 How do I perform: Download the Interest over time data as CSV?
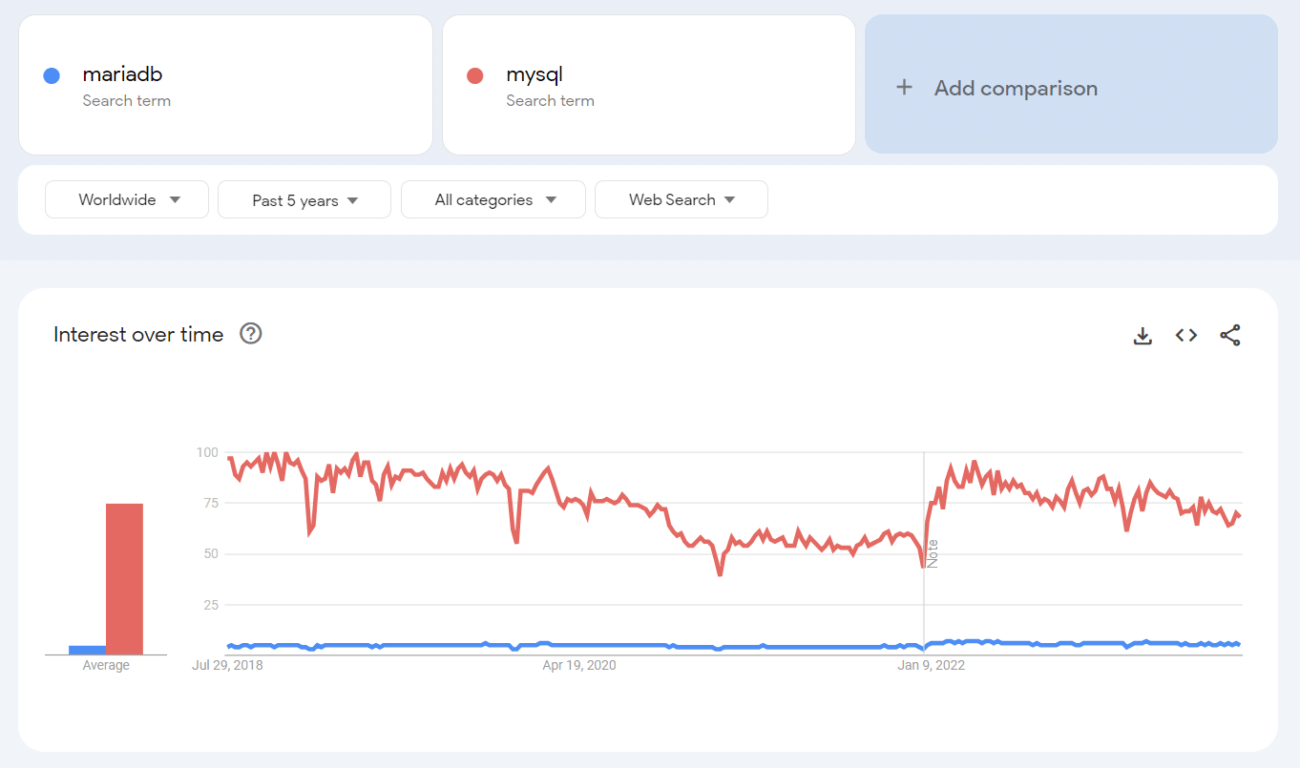click(1142, 335)
